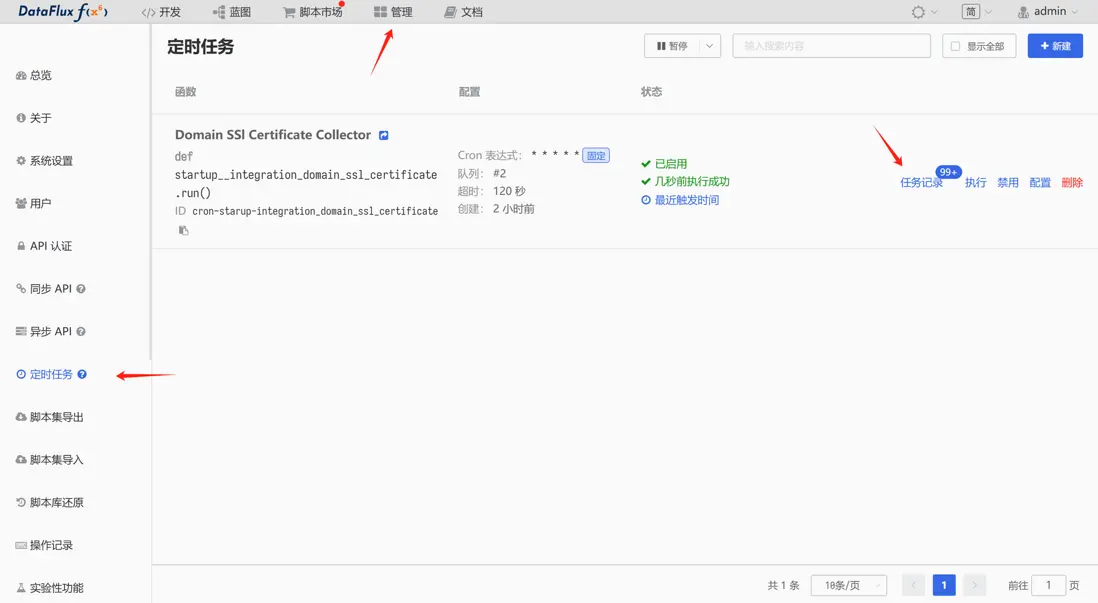Open 脚本集导入 in the sidebar
1098x603 pixels.
click(50, 459)
